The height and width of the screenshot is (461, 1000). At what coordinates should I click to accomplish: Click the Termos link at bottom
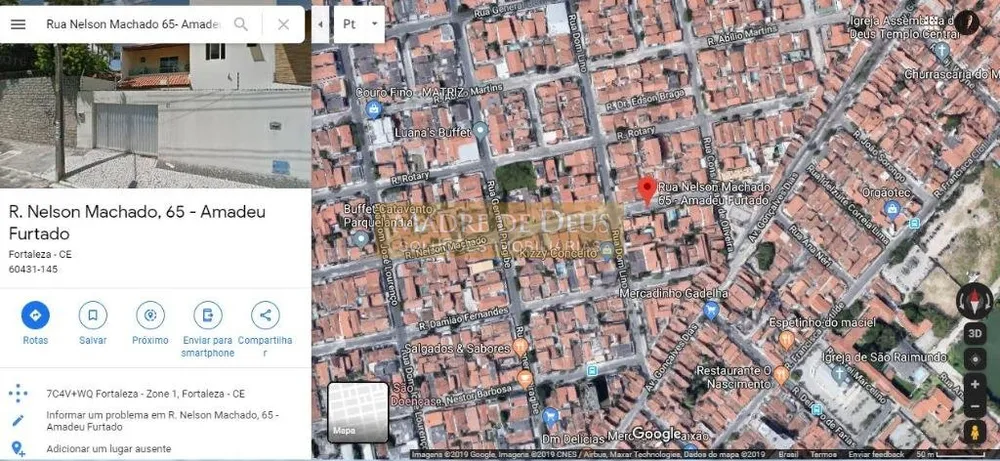[823, 455]
